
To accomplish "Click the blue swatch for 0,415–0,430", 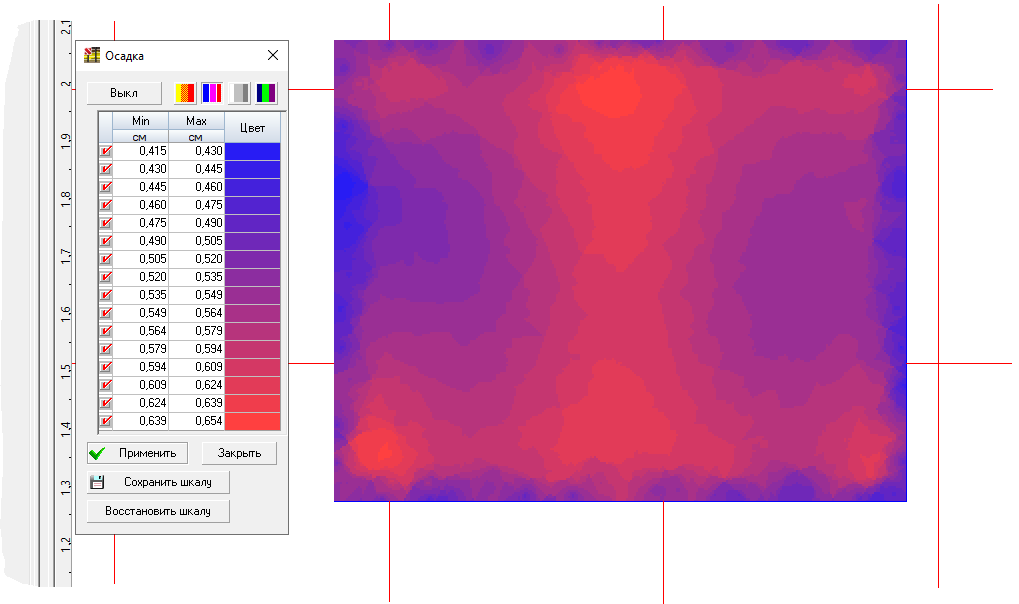I will pos(252,151).
